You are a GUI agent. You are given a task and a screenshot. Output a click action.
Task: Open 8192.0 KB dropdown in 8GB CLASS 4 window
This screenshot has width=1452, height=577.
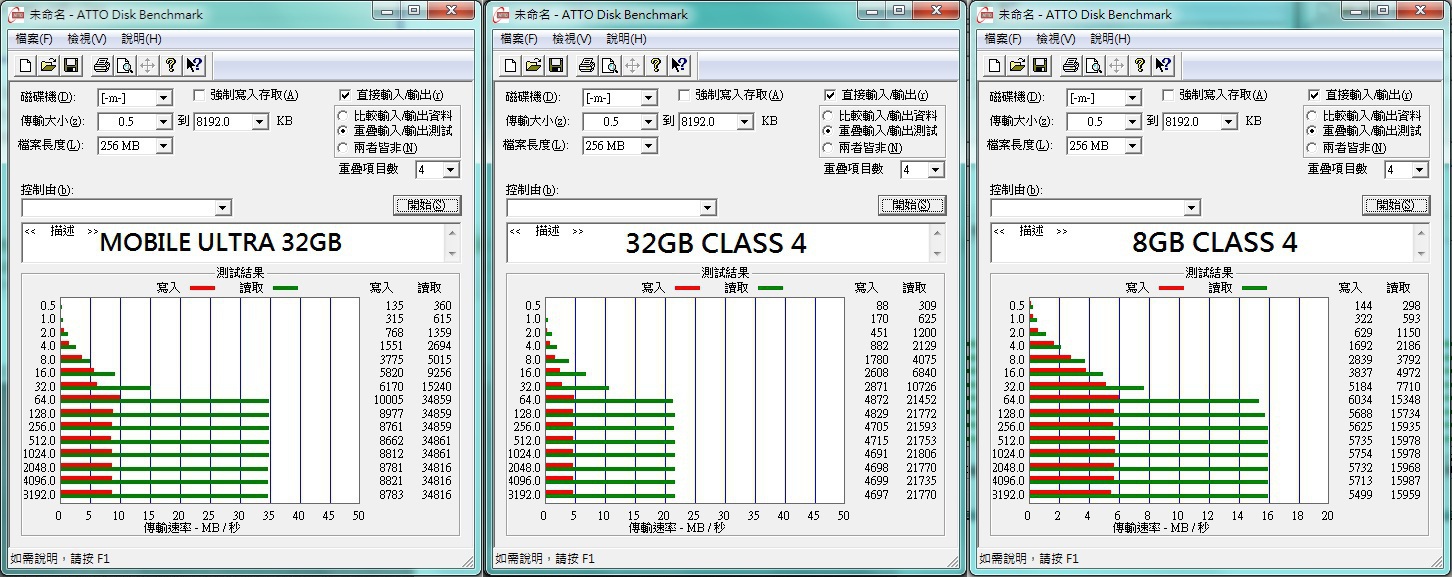[x=1228, y=121]
